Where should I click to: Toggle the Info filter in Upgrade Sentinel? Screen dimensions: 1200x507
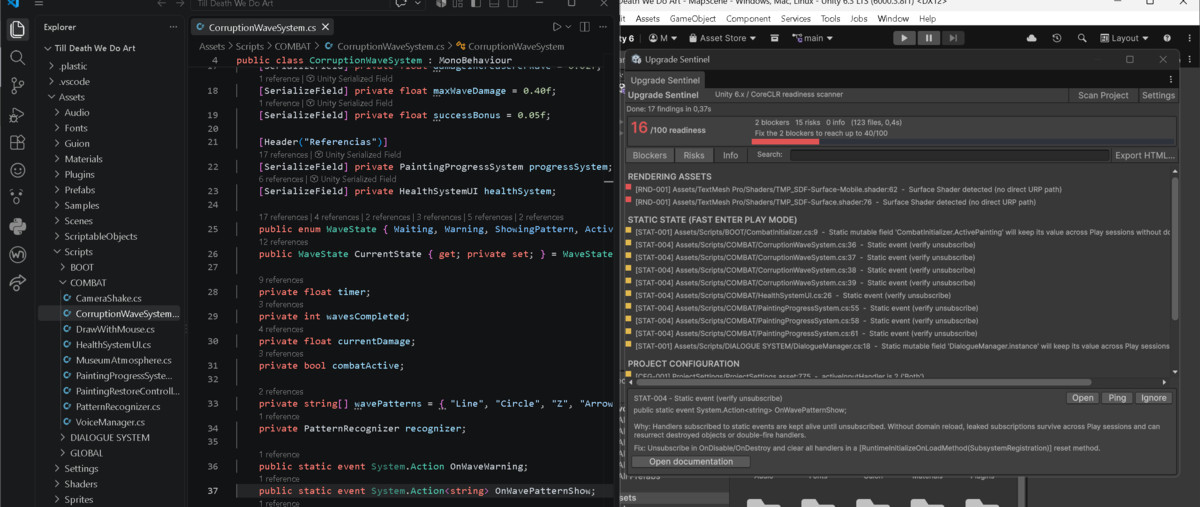point(730,155)
